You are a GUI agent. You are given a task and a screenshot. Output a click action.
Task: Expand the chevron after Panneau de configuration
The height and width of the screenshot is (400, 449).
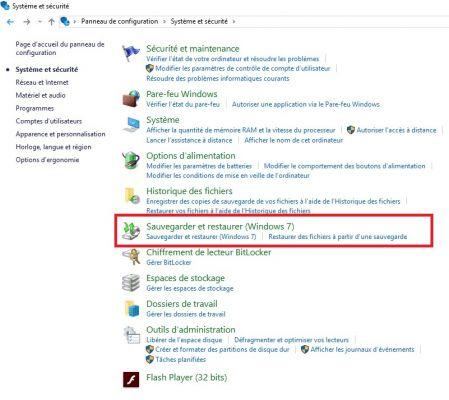pyautogui.click(x=164, y=22)
